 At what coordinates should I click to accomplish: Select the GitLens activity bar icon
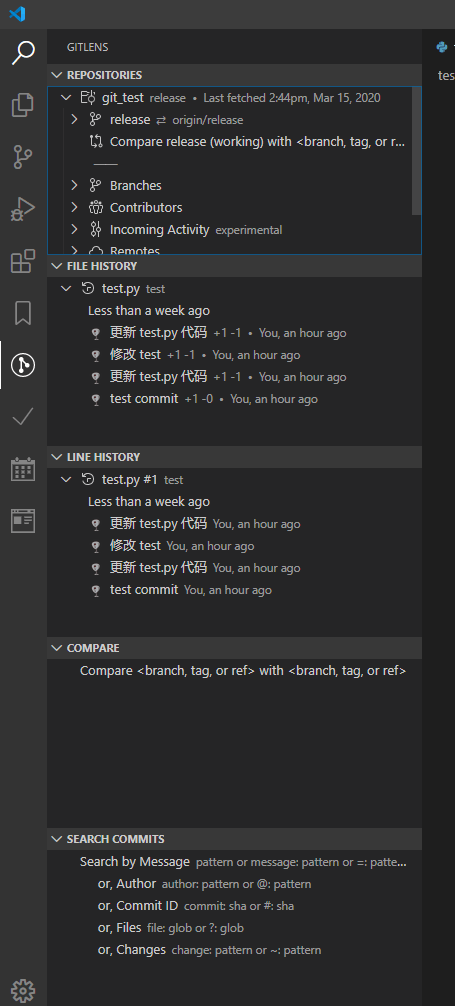tap(23, 365)
